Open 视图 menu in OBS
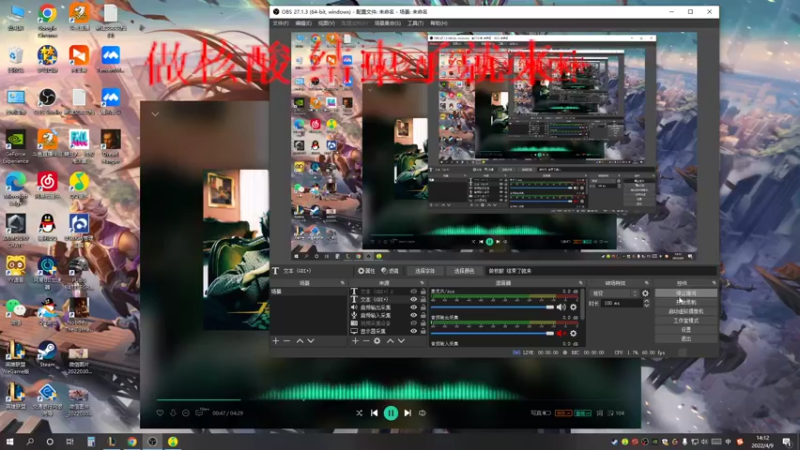800x450 pixels. [326, 23]
